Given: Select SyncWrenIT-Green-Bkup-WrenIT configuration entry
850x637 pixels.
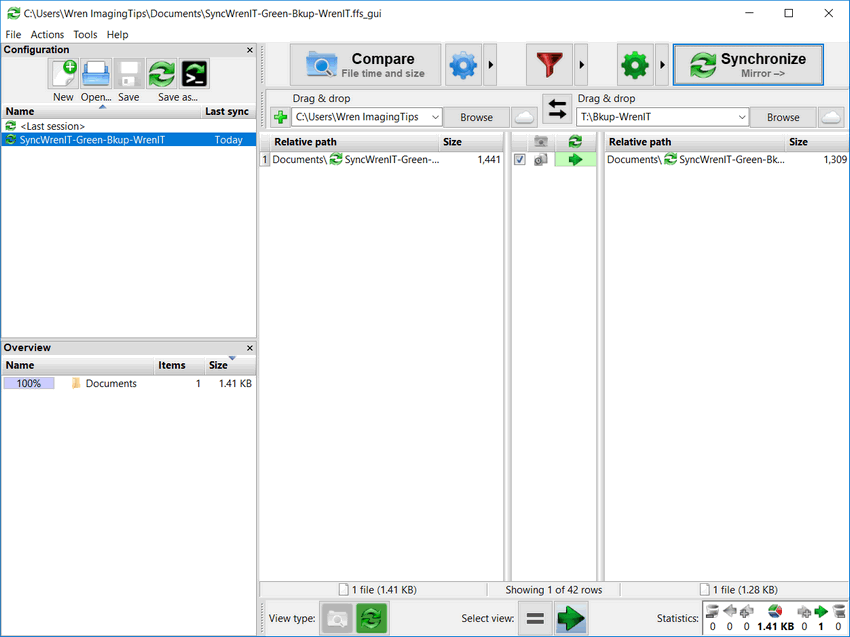Looking at the screenshot, I should tap(92, 140).
